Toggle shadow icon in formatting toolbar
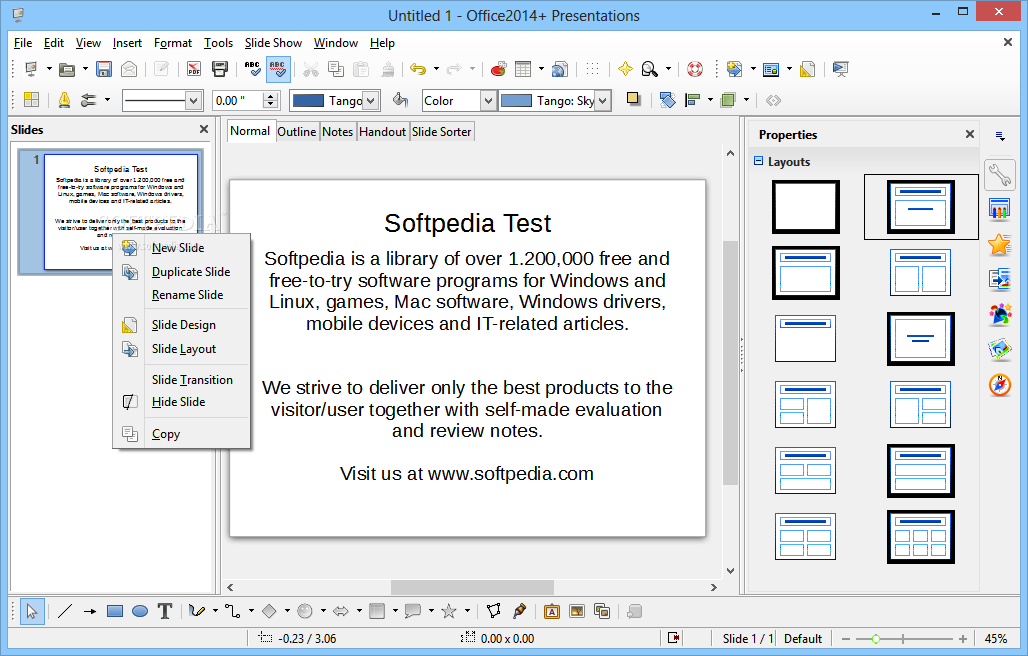Screen dimensions: 1028x656 coord(633,100)
